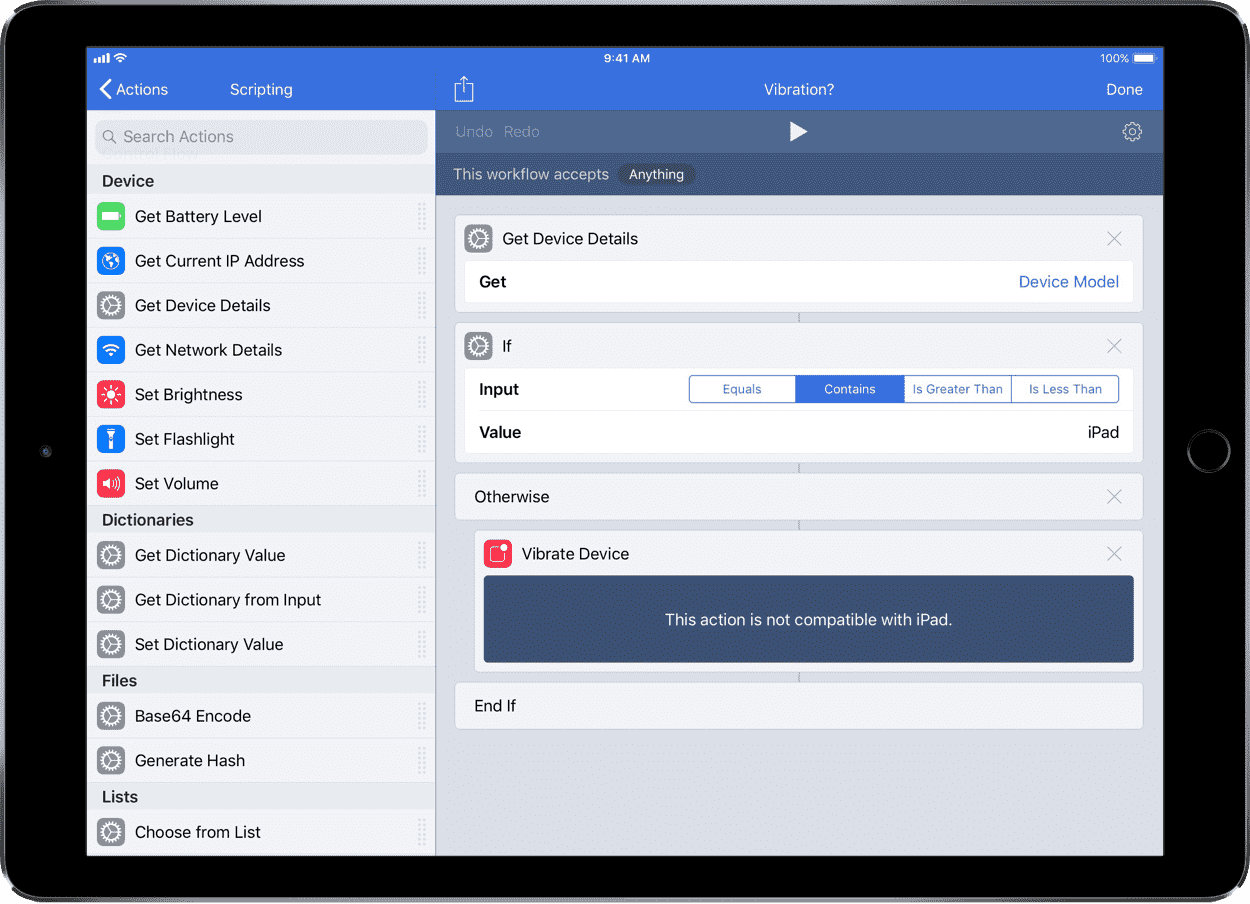The width and height of the screenshot is (1250, 904).
Task: Tap the gear icon on the If action
Action: point(479,346)
